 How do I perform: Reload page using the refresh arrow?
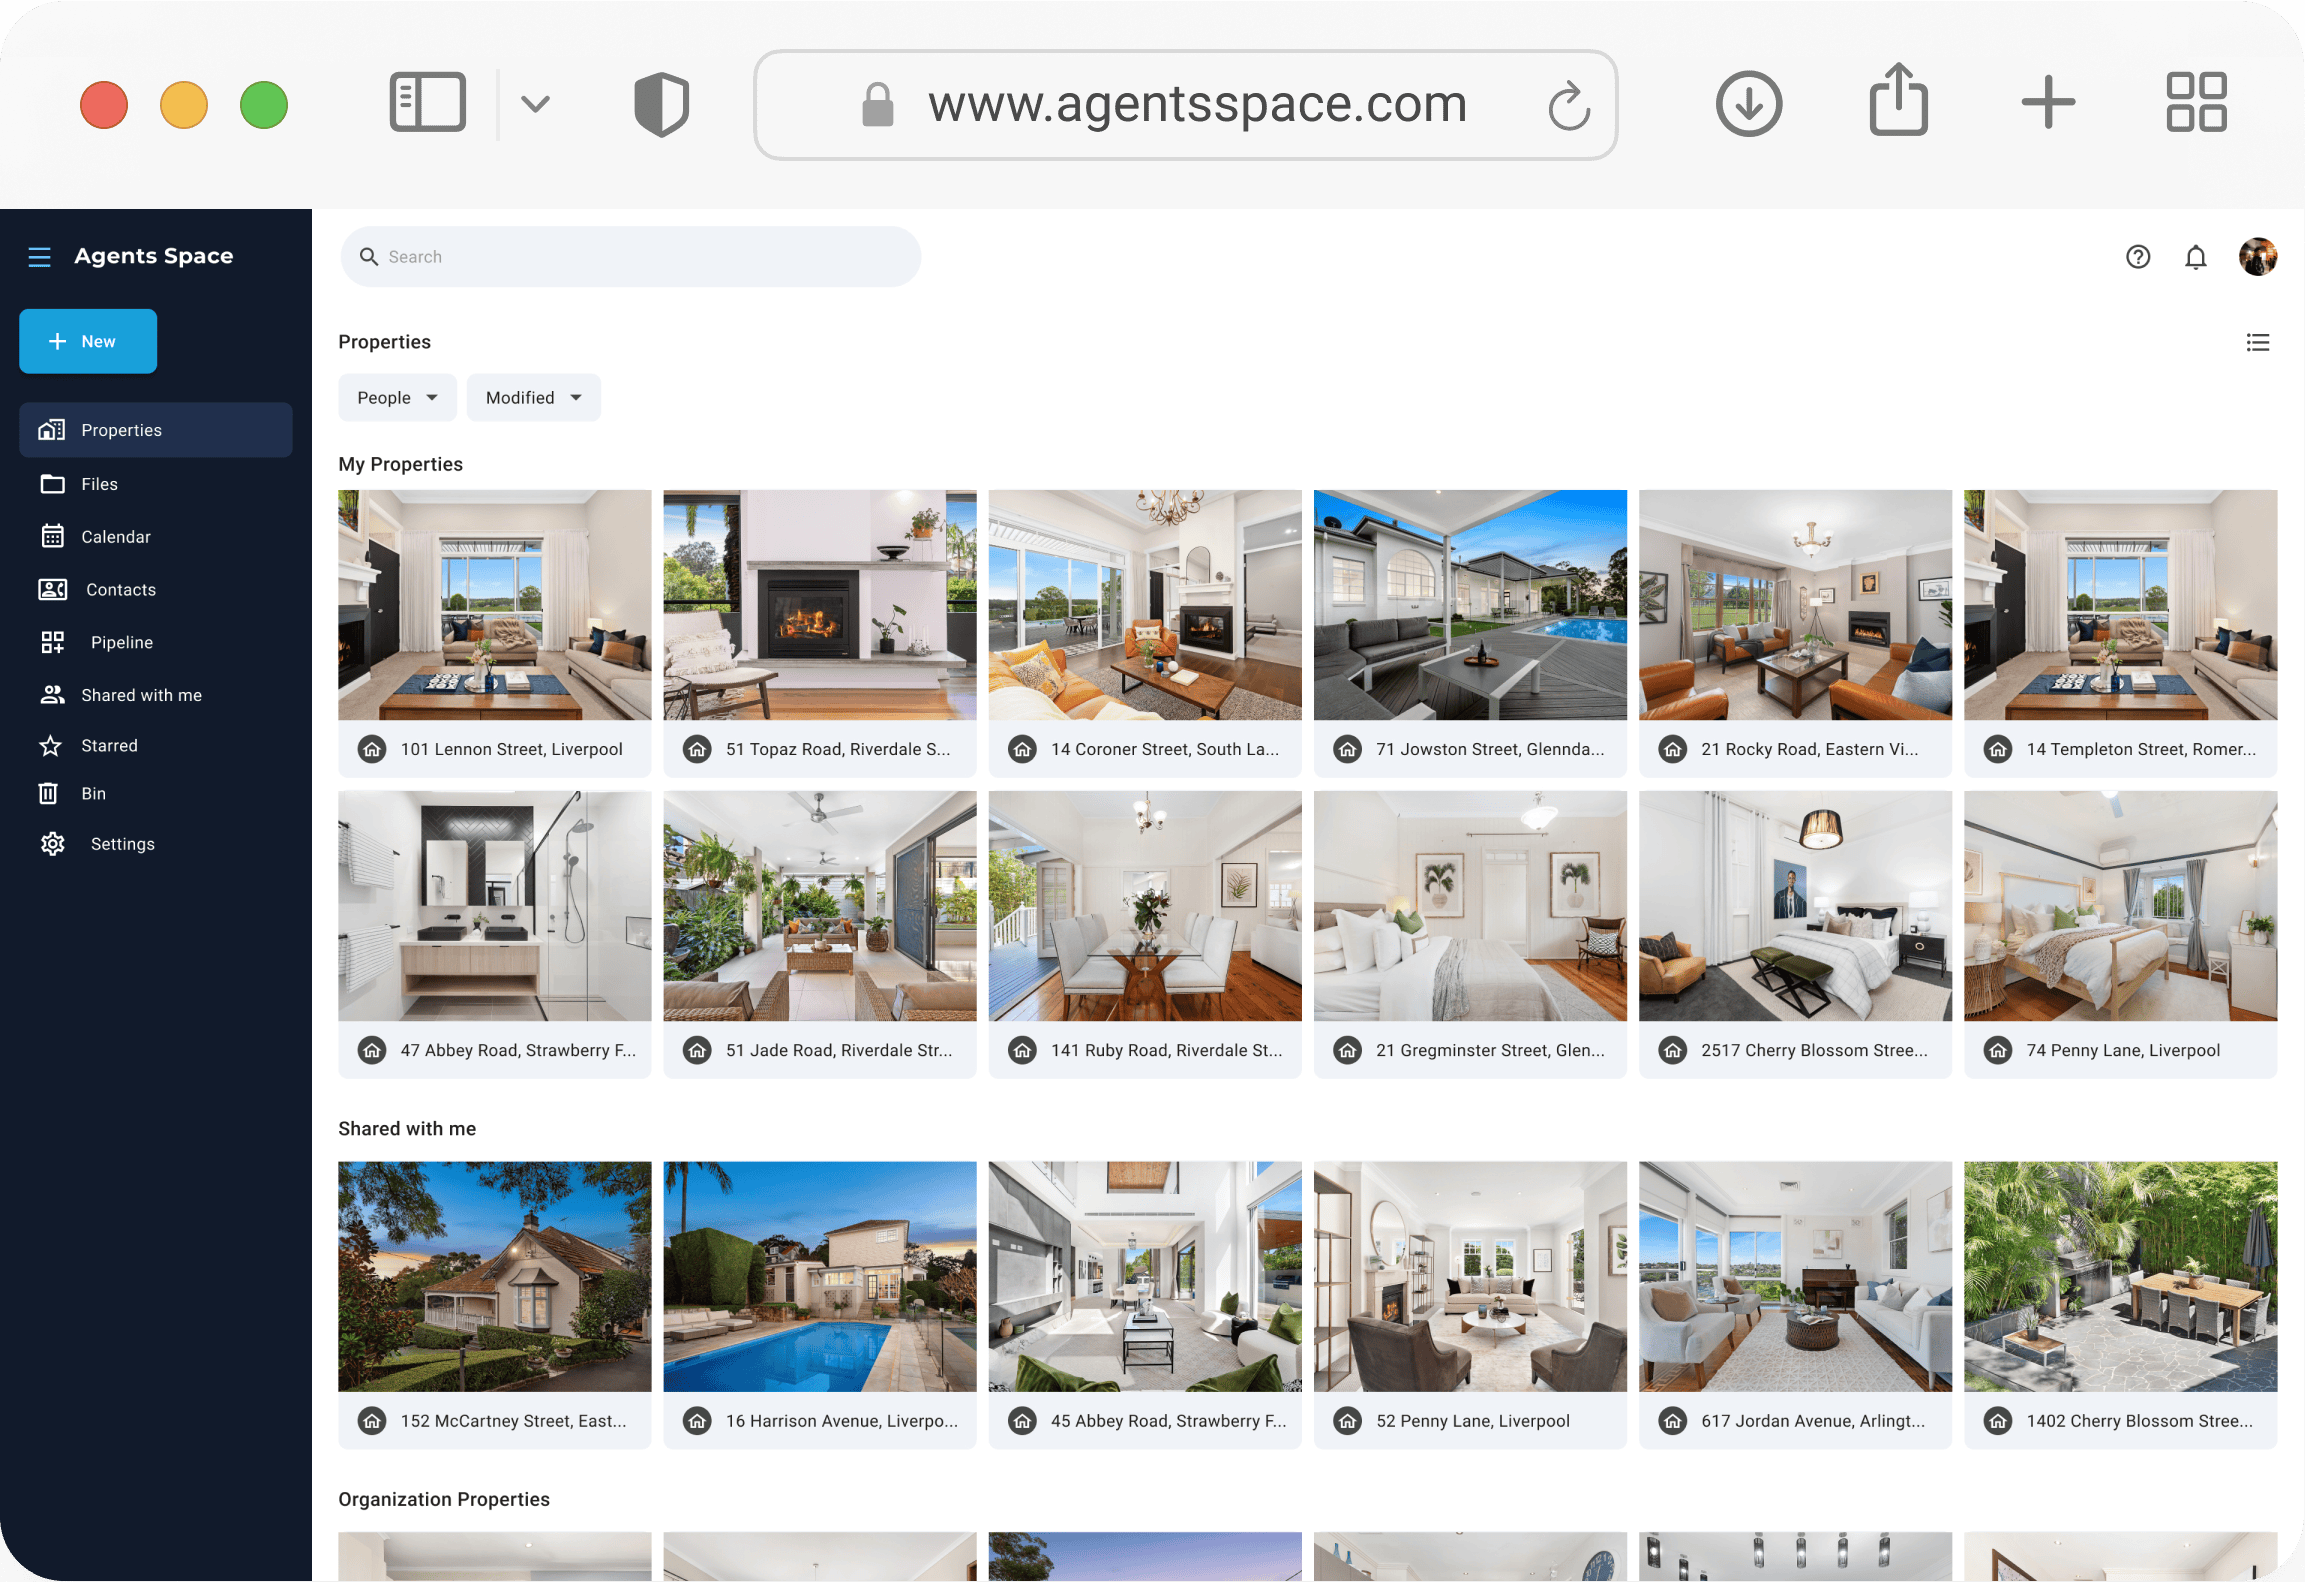pyautogui.click(x=1568, y=105)
